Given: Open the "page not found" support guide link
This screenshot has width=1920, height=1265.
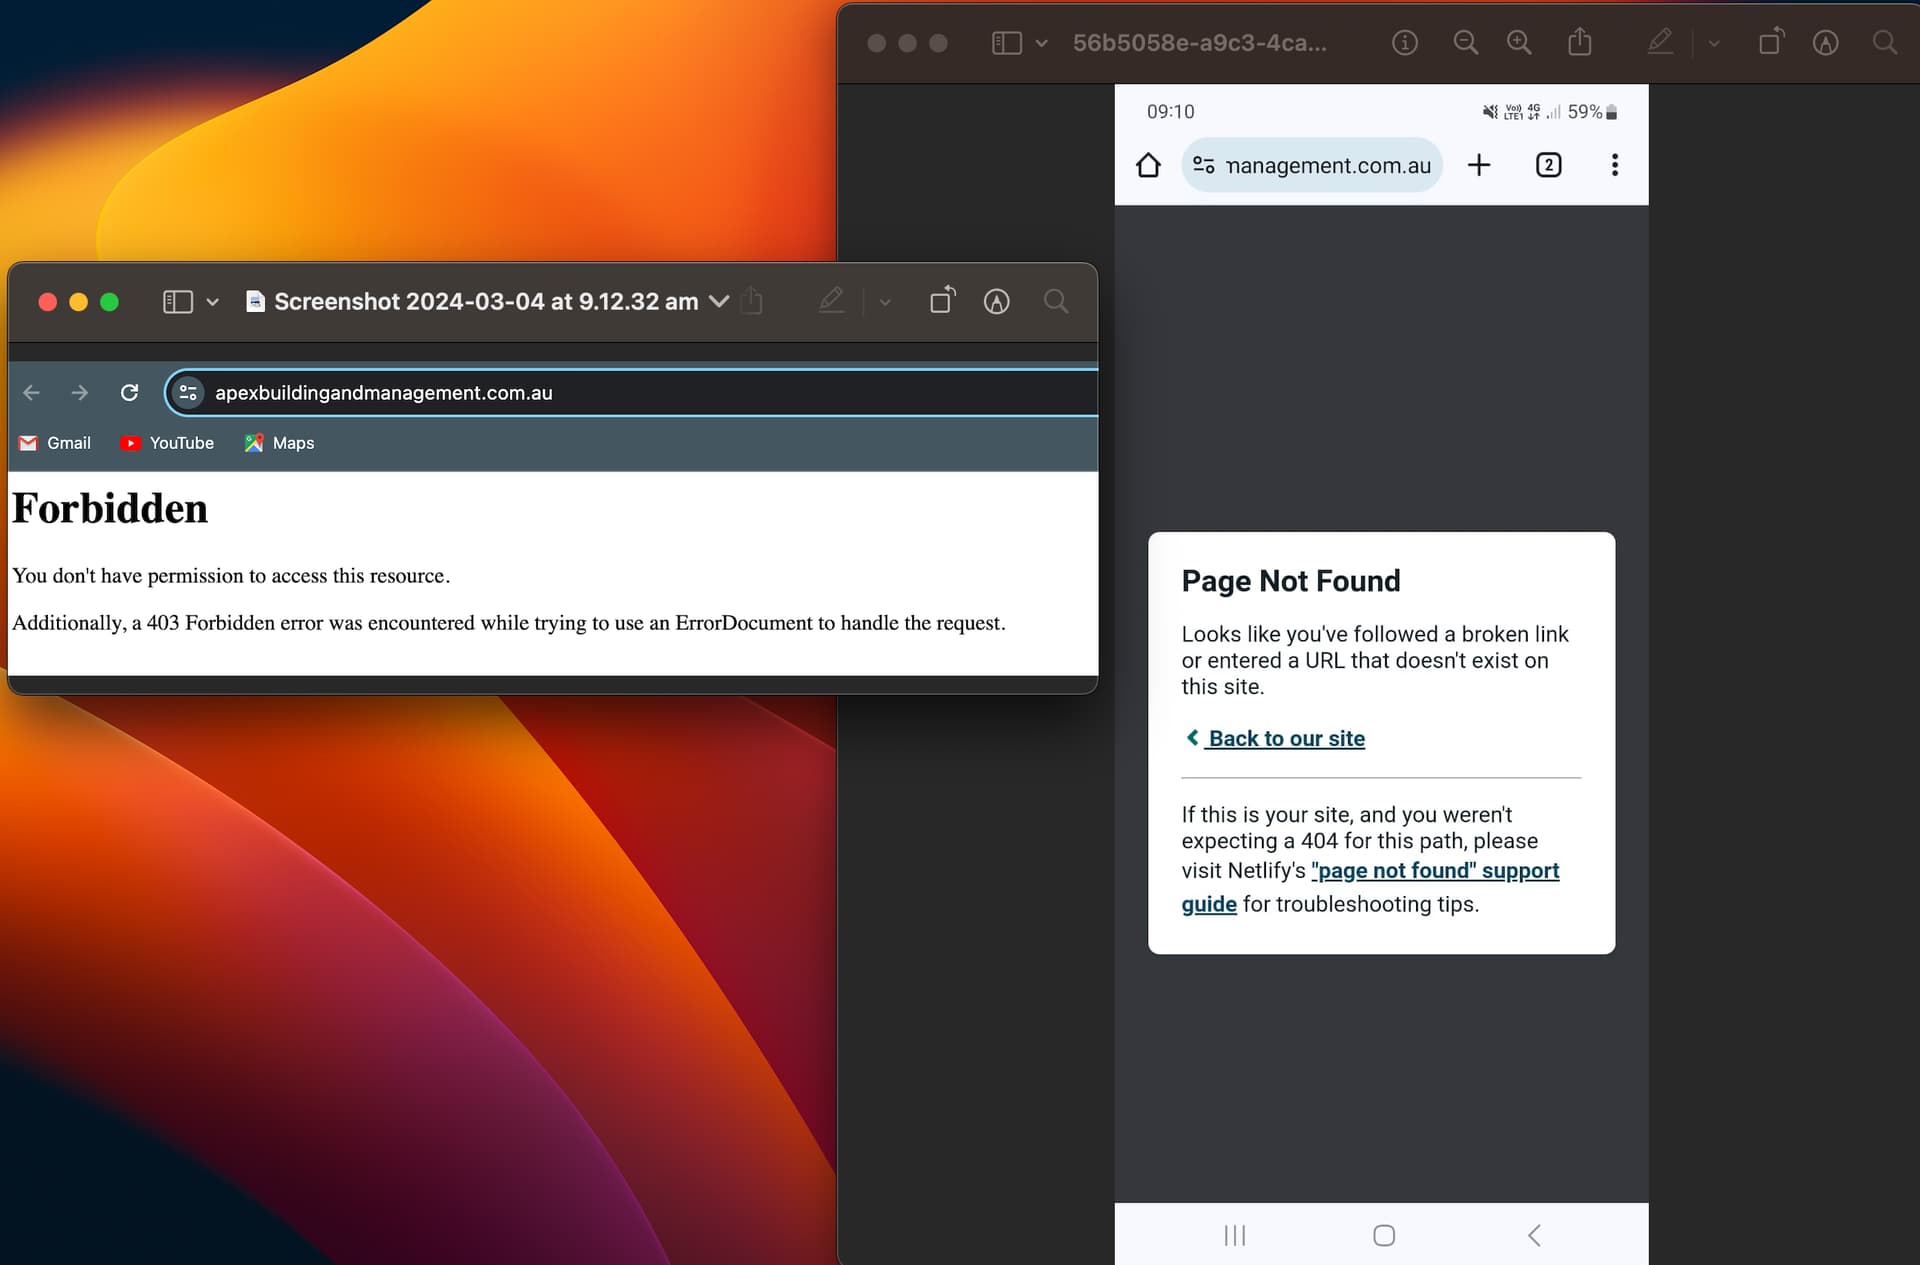Looking at the screenshot, I should pos(1435,870).
